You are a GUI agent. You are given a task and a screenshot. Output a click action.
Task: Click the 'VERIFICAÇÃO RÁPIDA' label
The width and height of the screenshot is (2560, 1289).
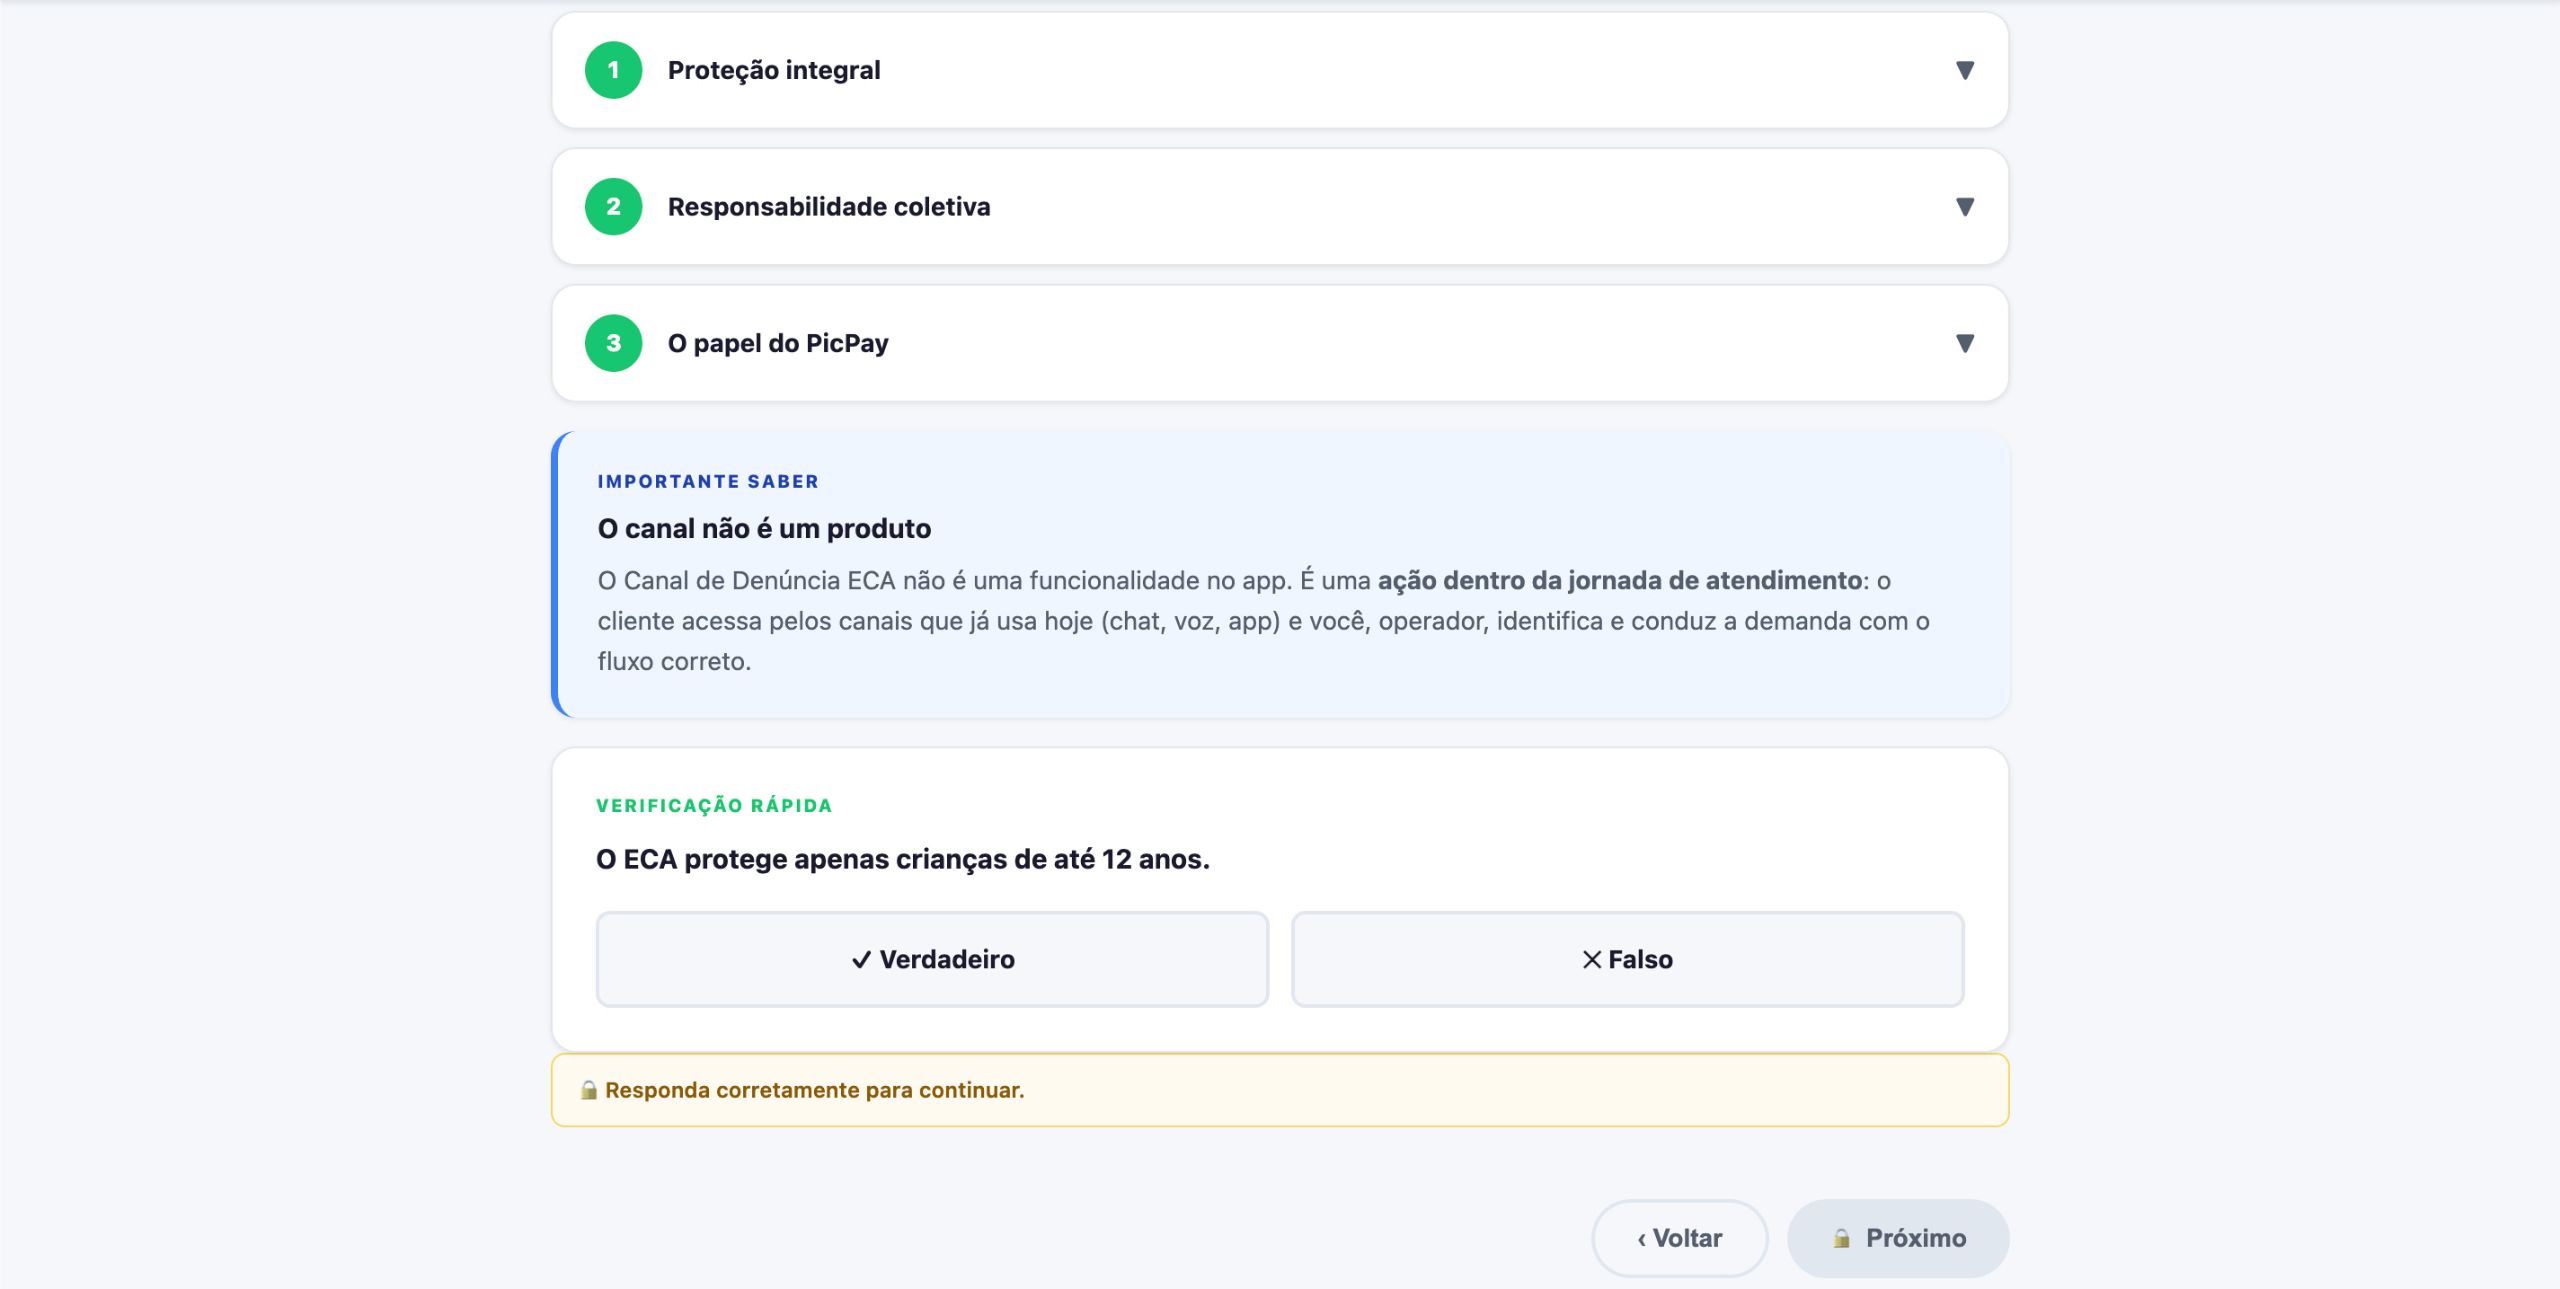[x=714, y=805]
